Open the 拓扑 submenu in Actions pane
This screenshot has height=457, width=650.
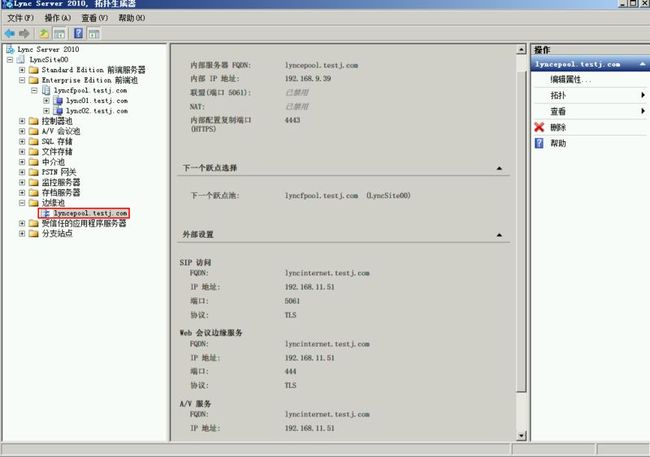[x=590, y=95]
